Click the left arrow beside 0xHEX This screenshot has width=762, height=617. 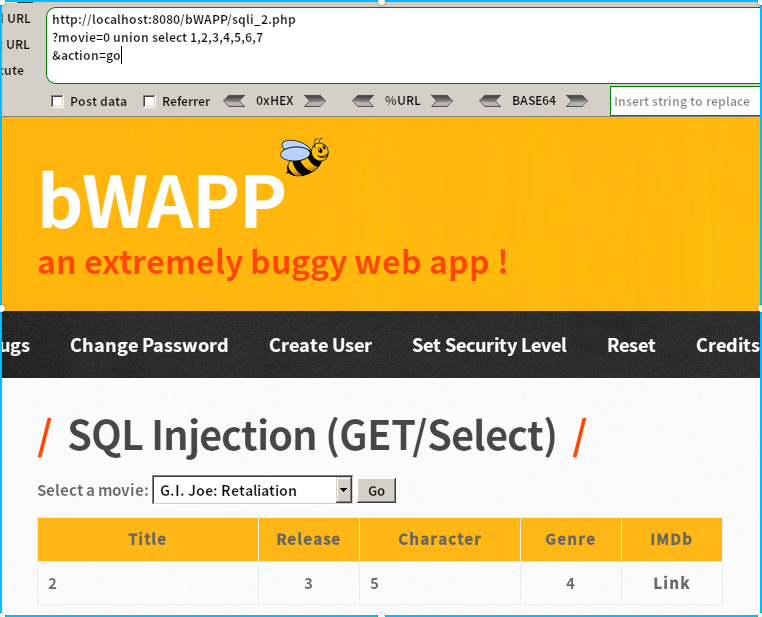coord(234,101)
